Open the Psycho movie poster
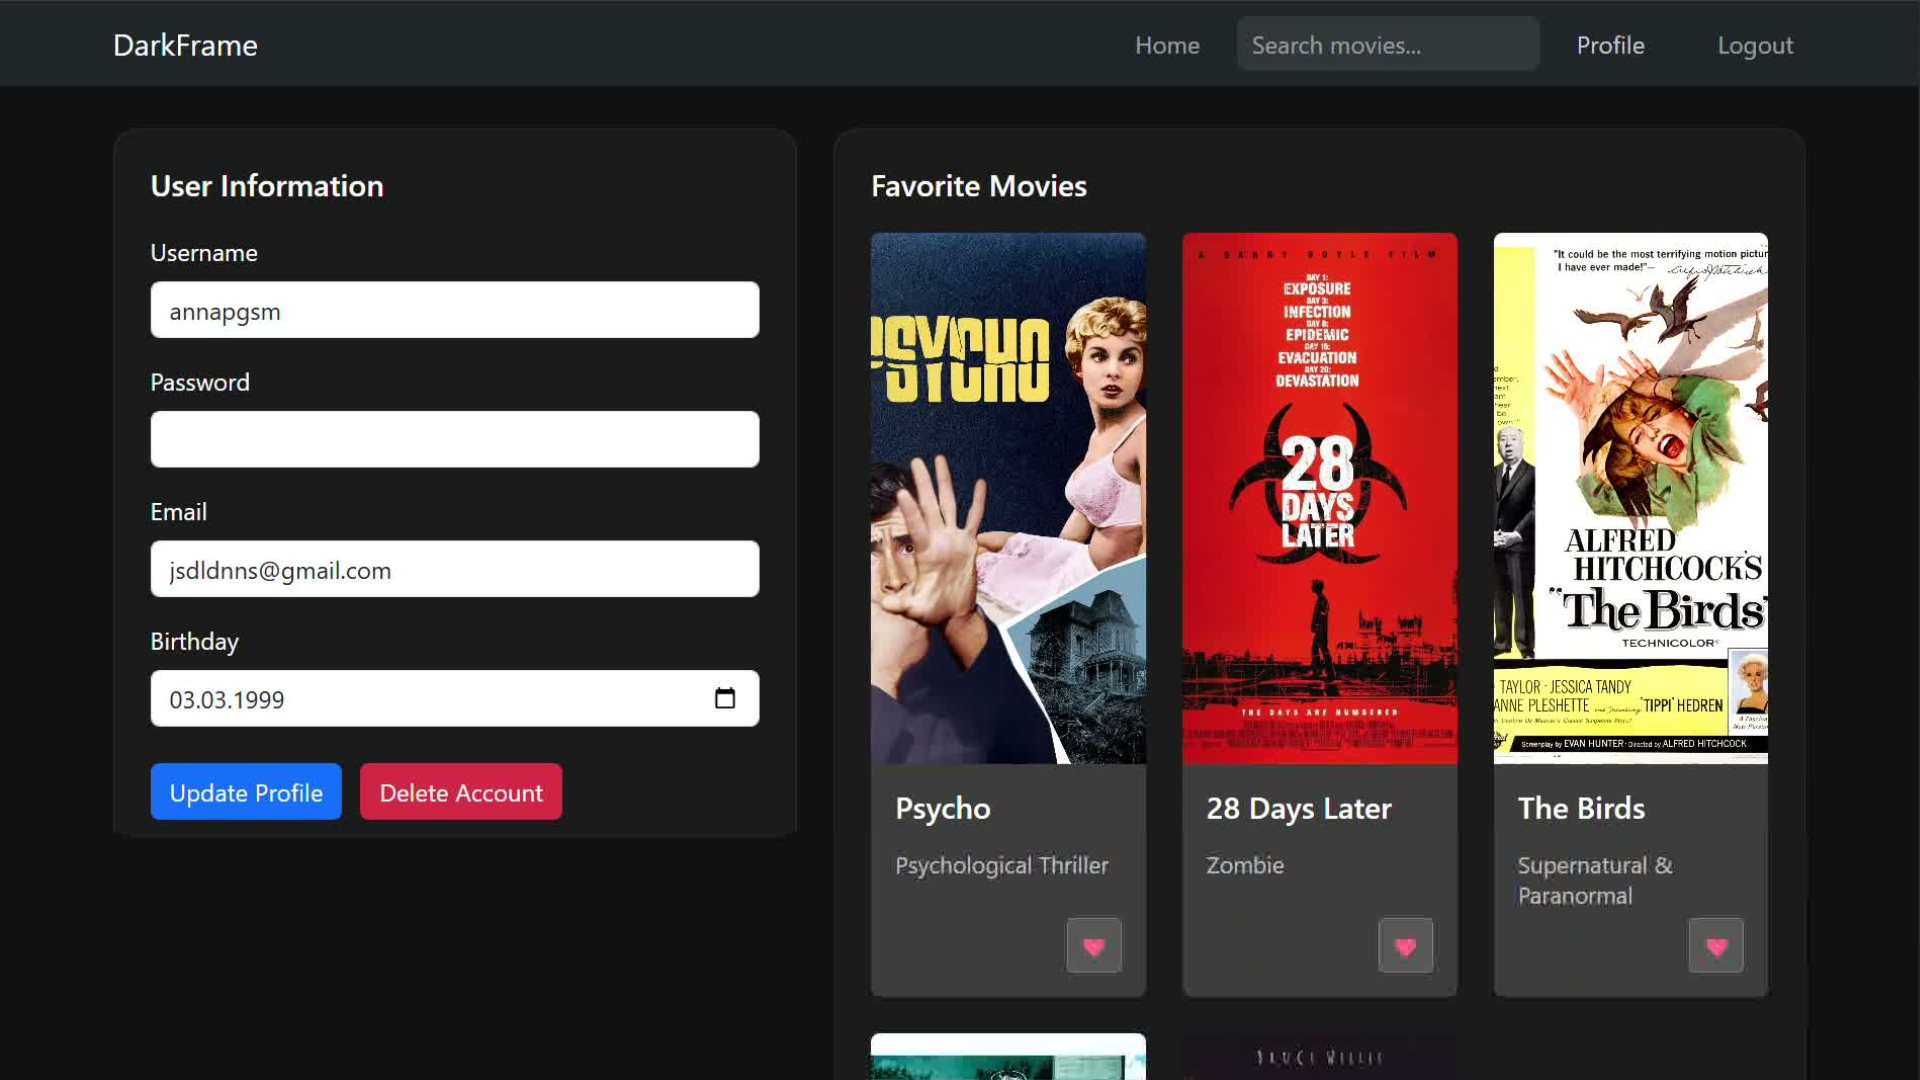This screenshot has width=1920, height=1080. click(x=1008, y=498)
